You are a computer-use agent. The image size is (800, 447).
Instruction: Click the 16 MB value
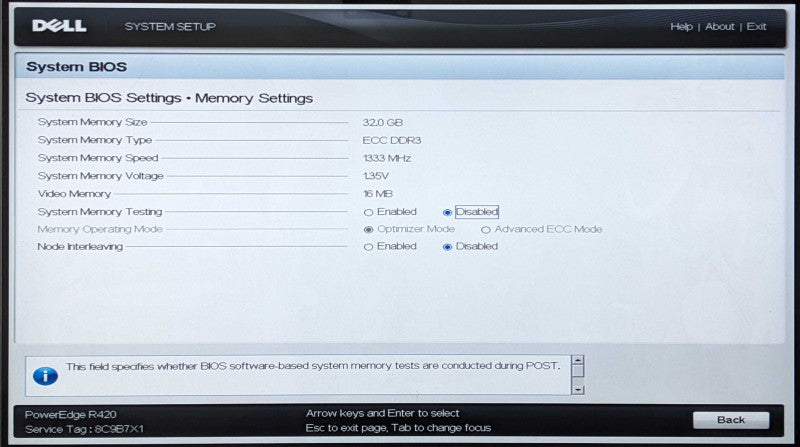click(378, 194)
